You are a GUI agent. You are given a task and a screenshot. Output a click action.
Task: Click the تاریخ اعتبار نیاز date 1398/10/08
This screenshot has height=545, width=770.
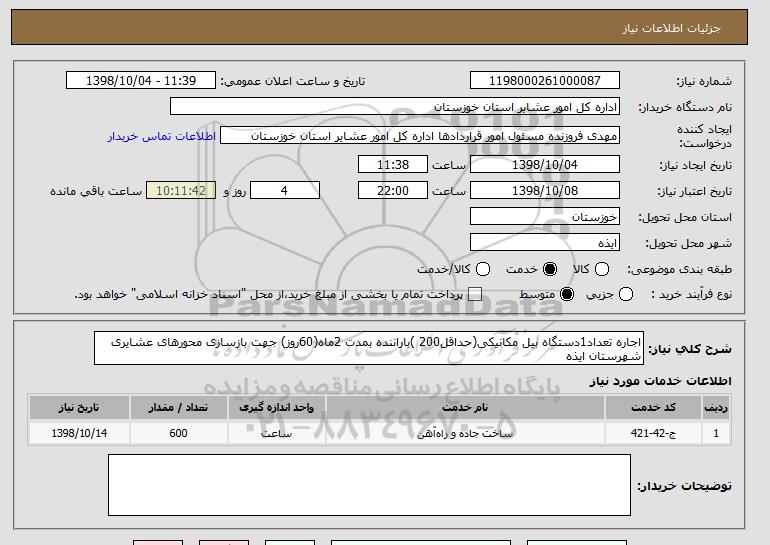tap(545, 191)
